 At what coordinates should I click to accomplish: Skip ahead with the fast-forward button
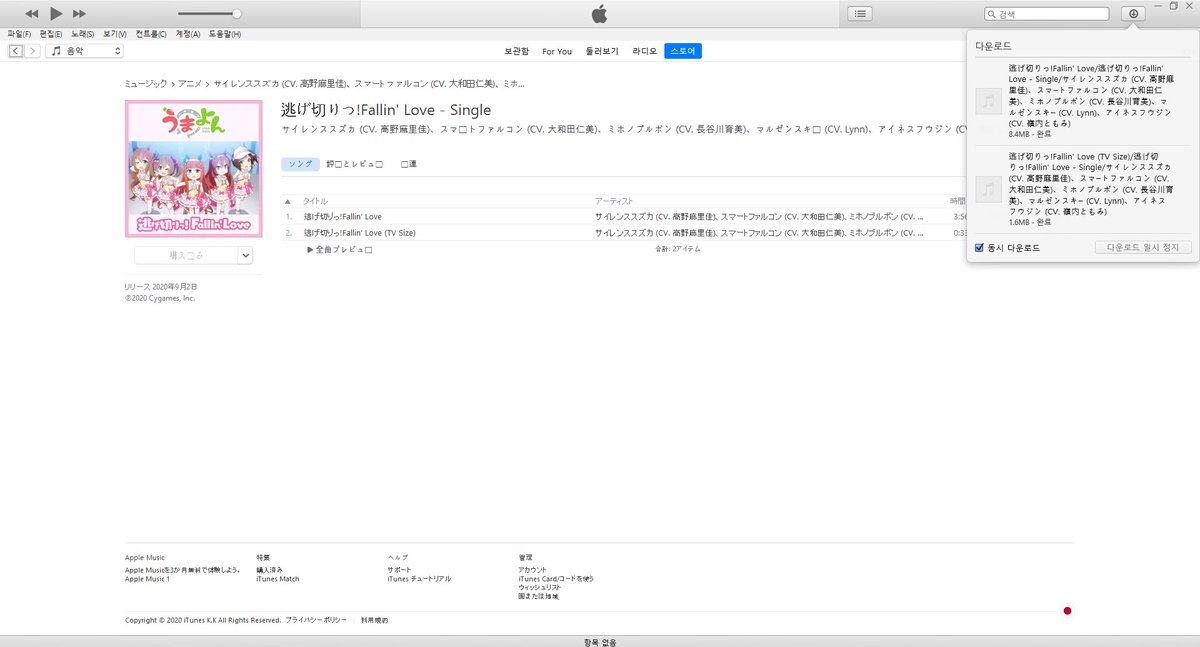pyautogui.click(x=80, y=14)
